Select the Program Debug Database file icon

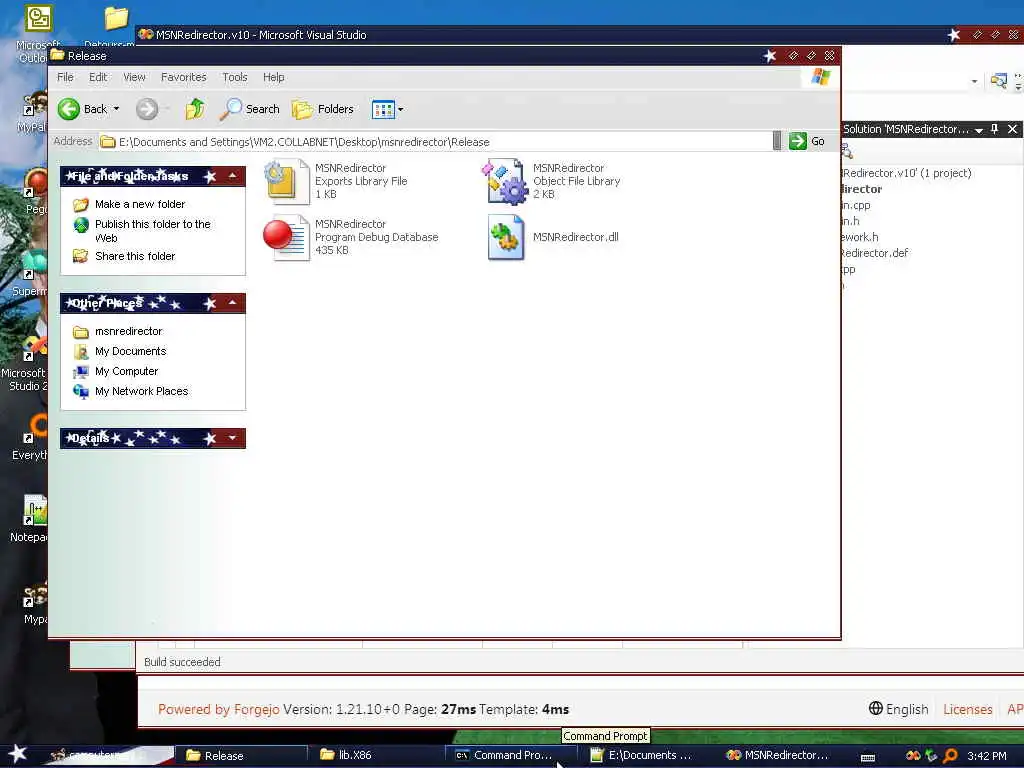point(286,237)
